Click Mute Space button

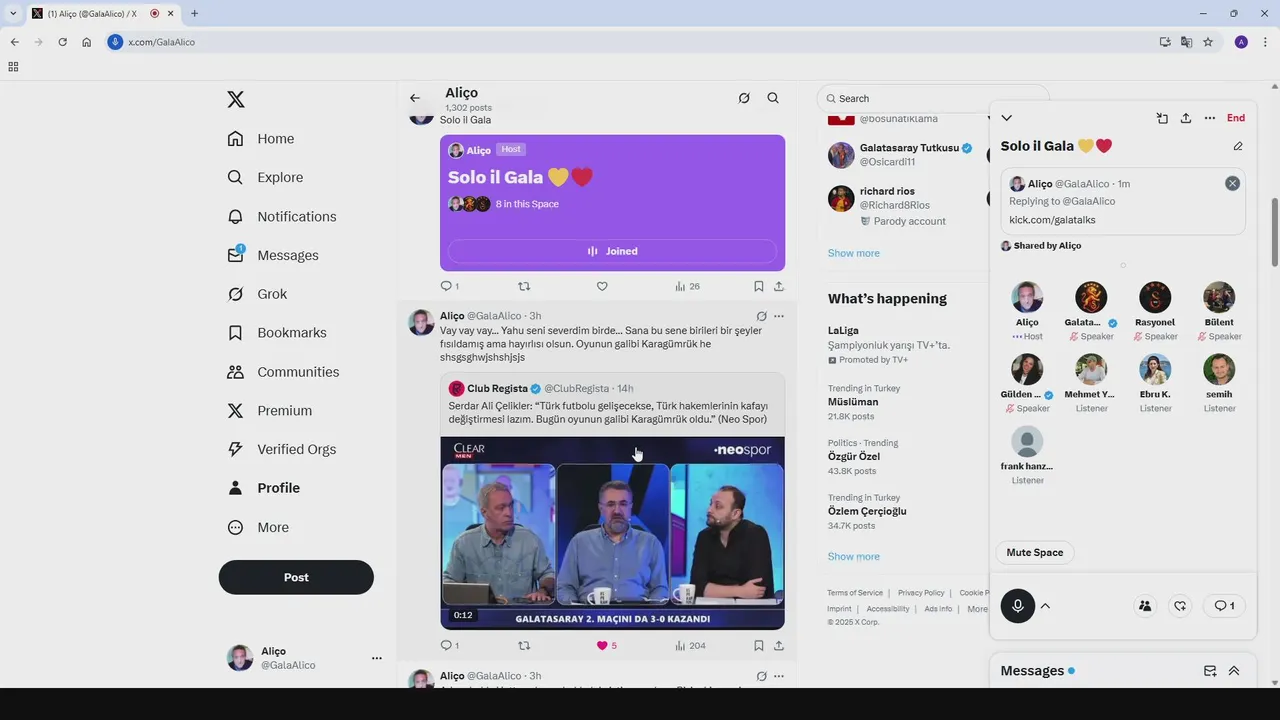click(1035, 552)
